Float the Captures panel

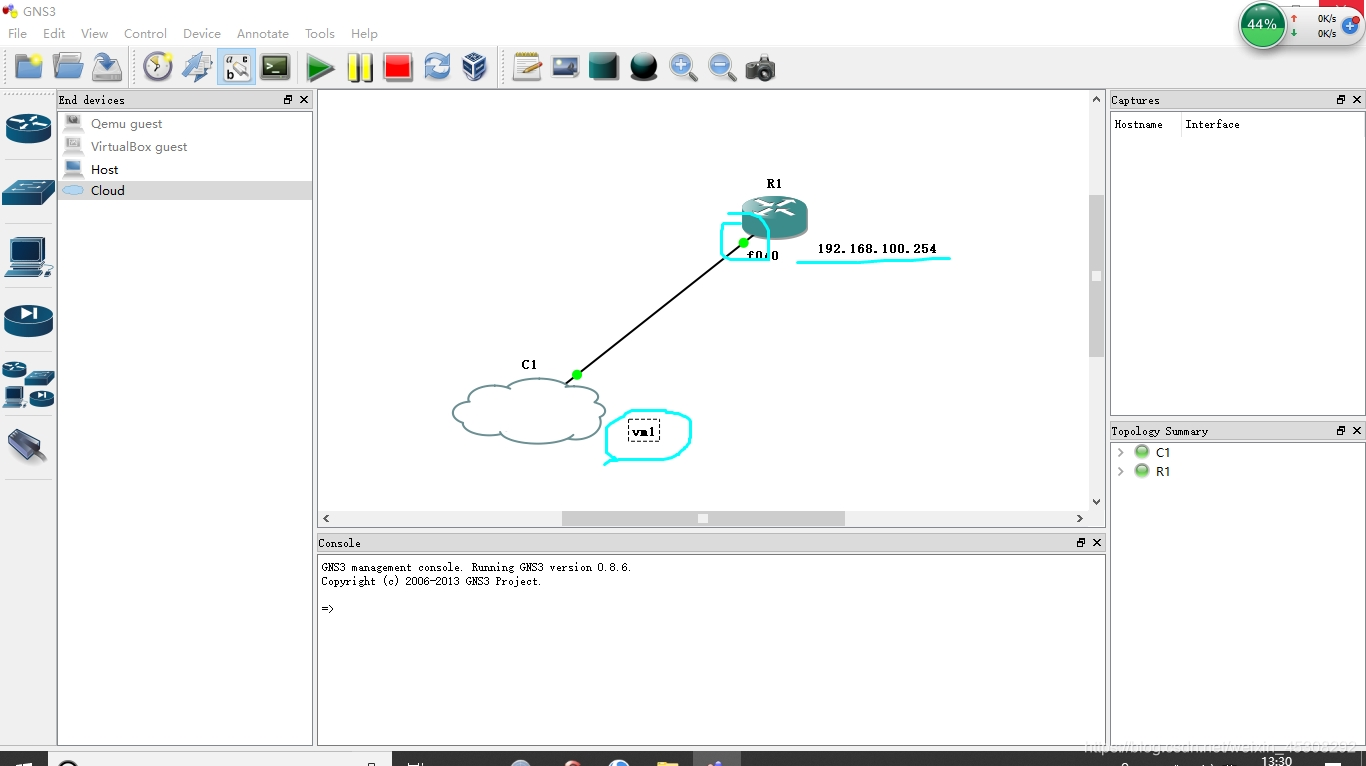[x=1341, y=100]
